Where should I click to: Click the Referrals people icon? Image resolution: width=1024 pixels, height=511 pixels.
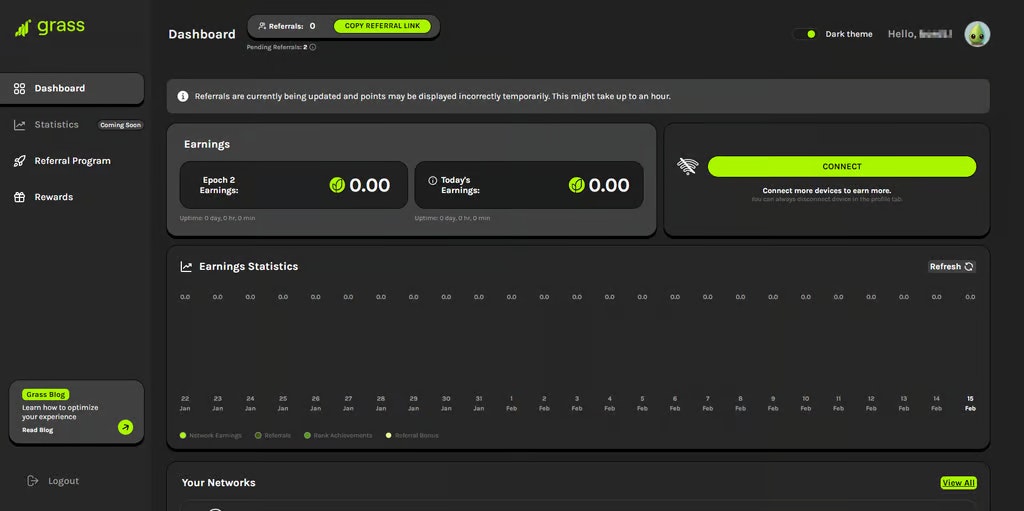[x=262, y=26]
